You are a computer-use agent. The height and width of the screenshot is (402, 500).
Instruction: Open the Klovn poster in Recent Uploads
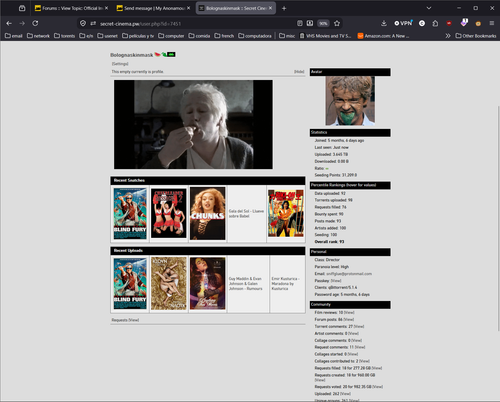[x=169, y=284]
